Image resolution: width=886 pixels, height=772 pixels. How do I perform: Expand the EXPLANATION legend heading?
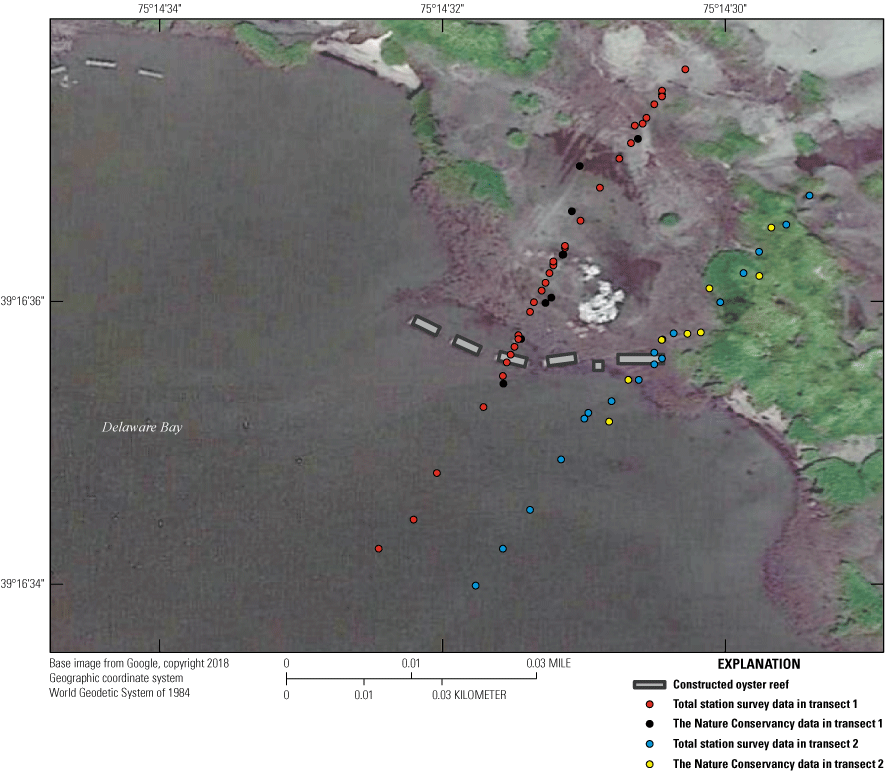(759, 664)
